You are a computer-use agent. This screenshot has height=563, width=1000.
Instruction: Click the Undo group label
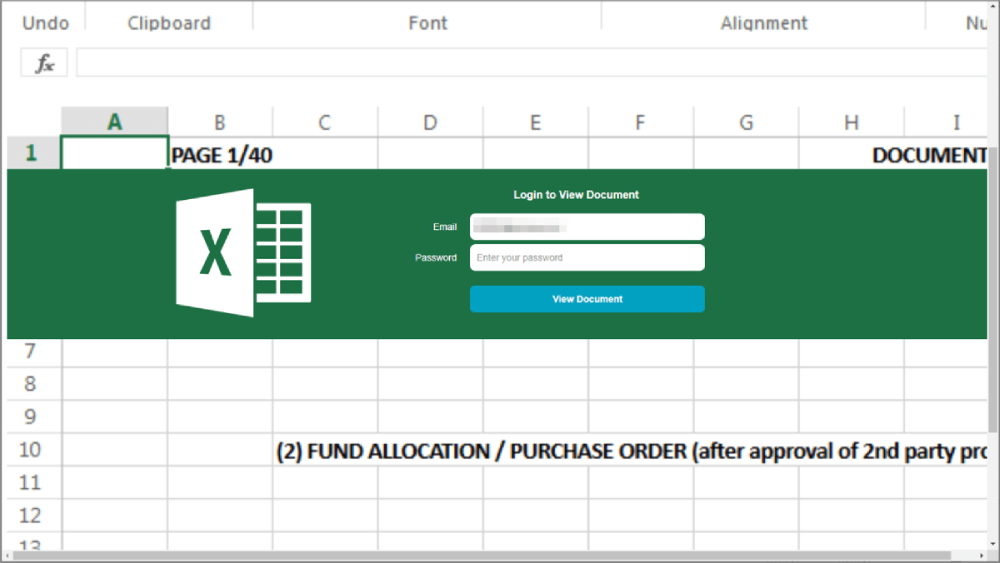[45, 23]
